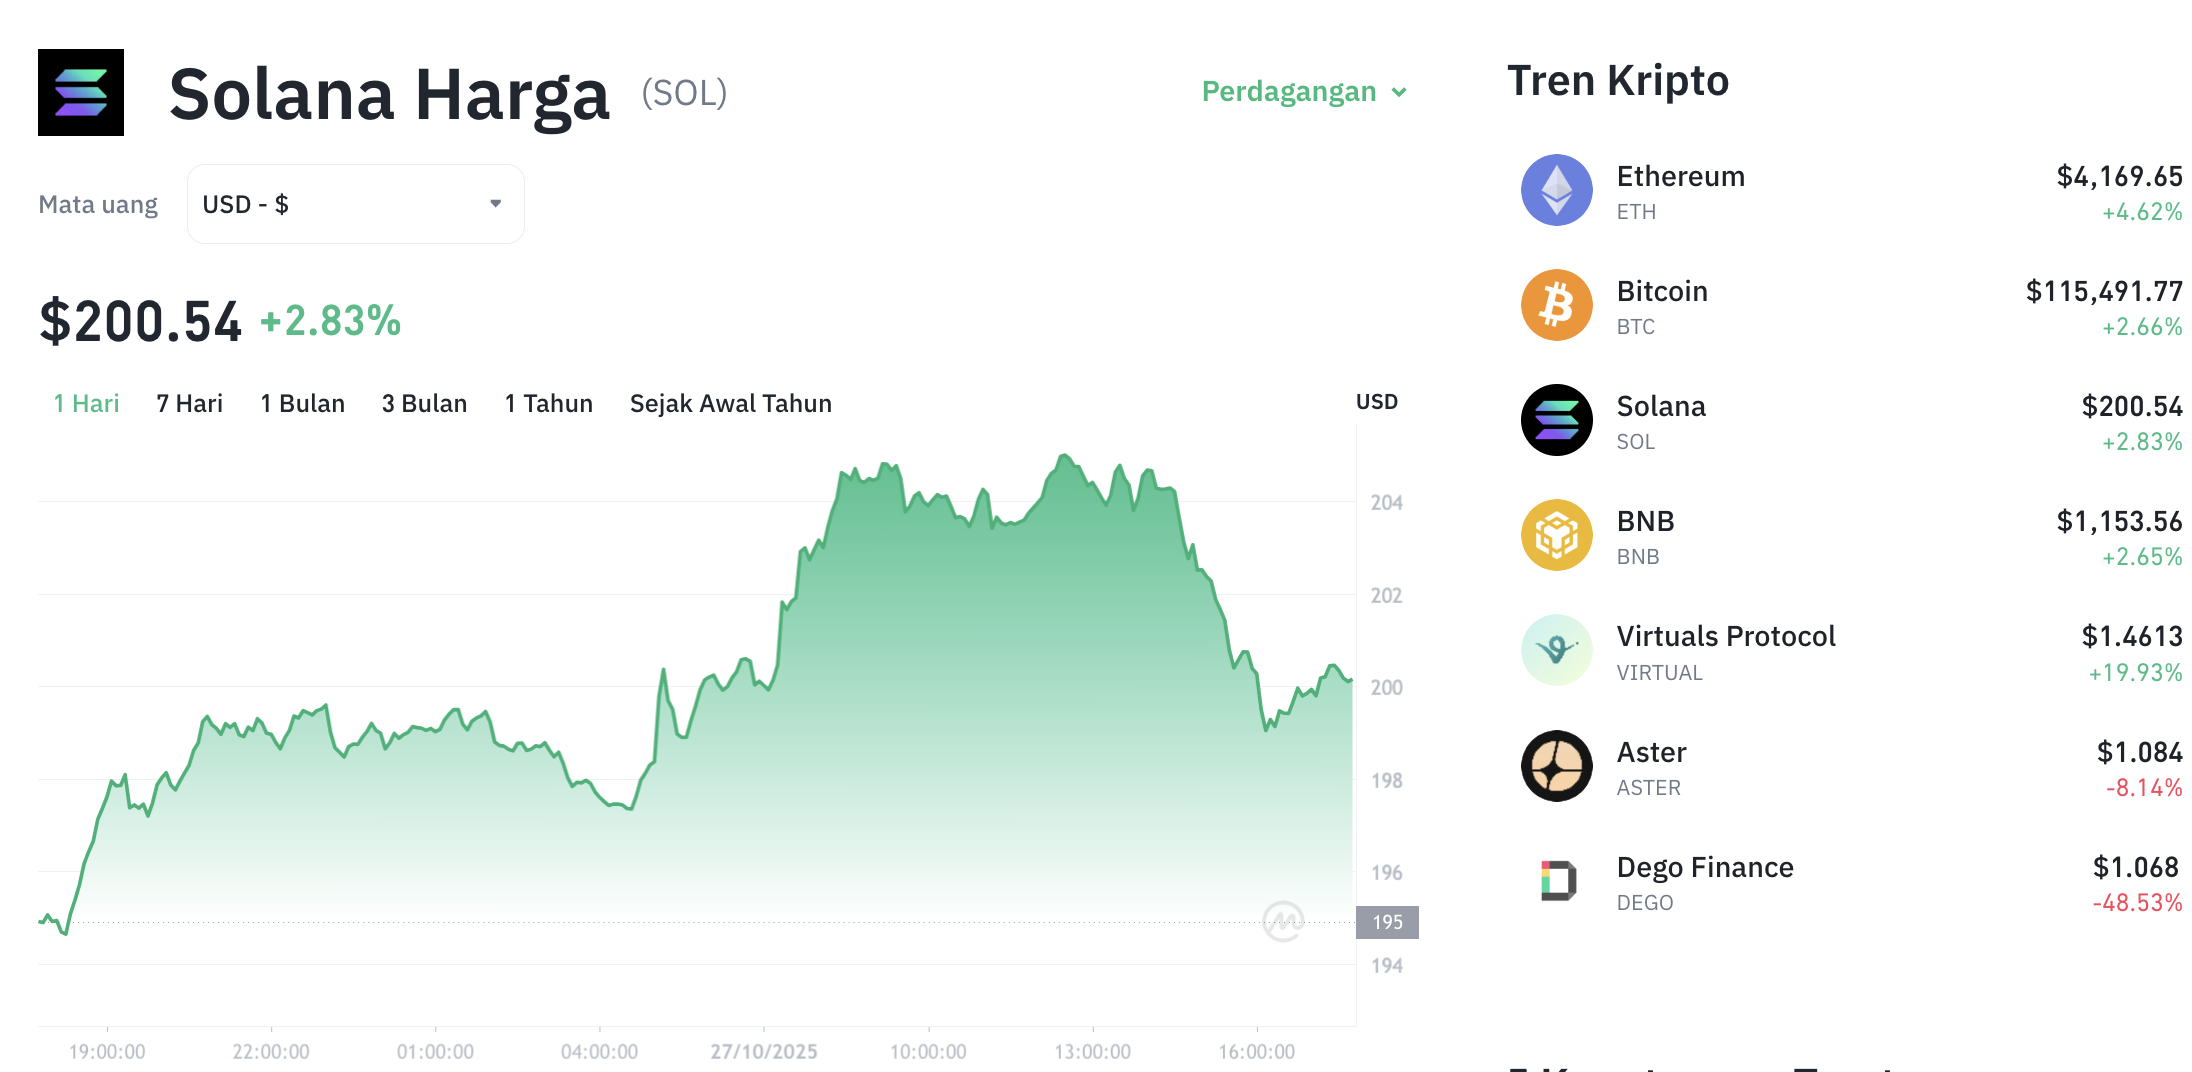This screenshot has height=1072, width=2192.
Task: Click the Bitcoin coin icon
Action: [1556, 305]
